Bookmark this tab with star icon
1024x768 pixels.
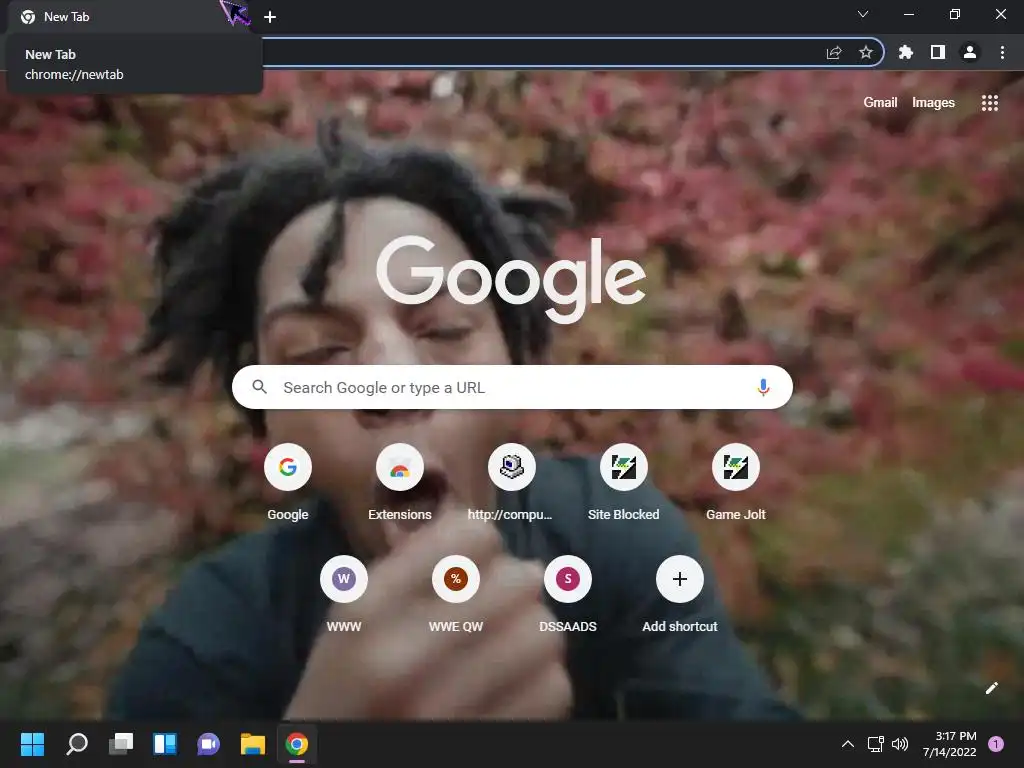click(865, 53)
